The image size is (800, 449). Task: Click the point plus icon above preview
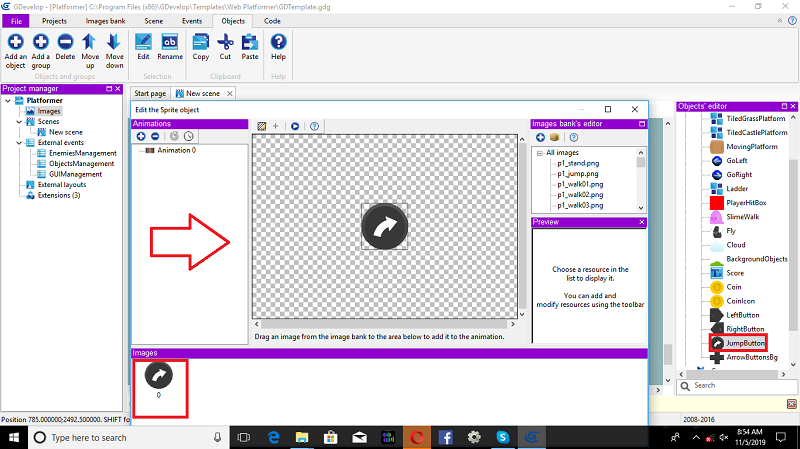coord(276,126)
